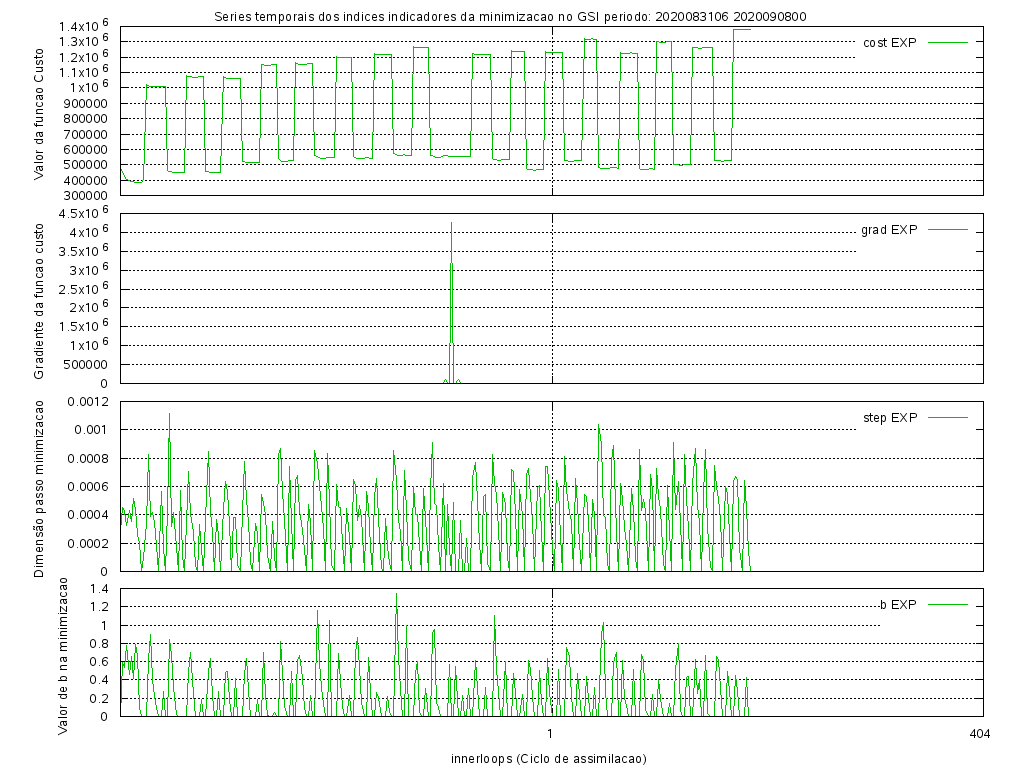Select the x-axis tick label '1'
Image resolution: width=1024 pixels, height=768 pixels.
[550, 735]
